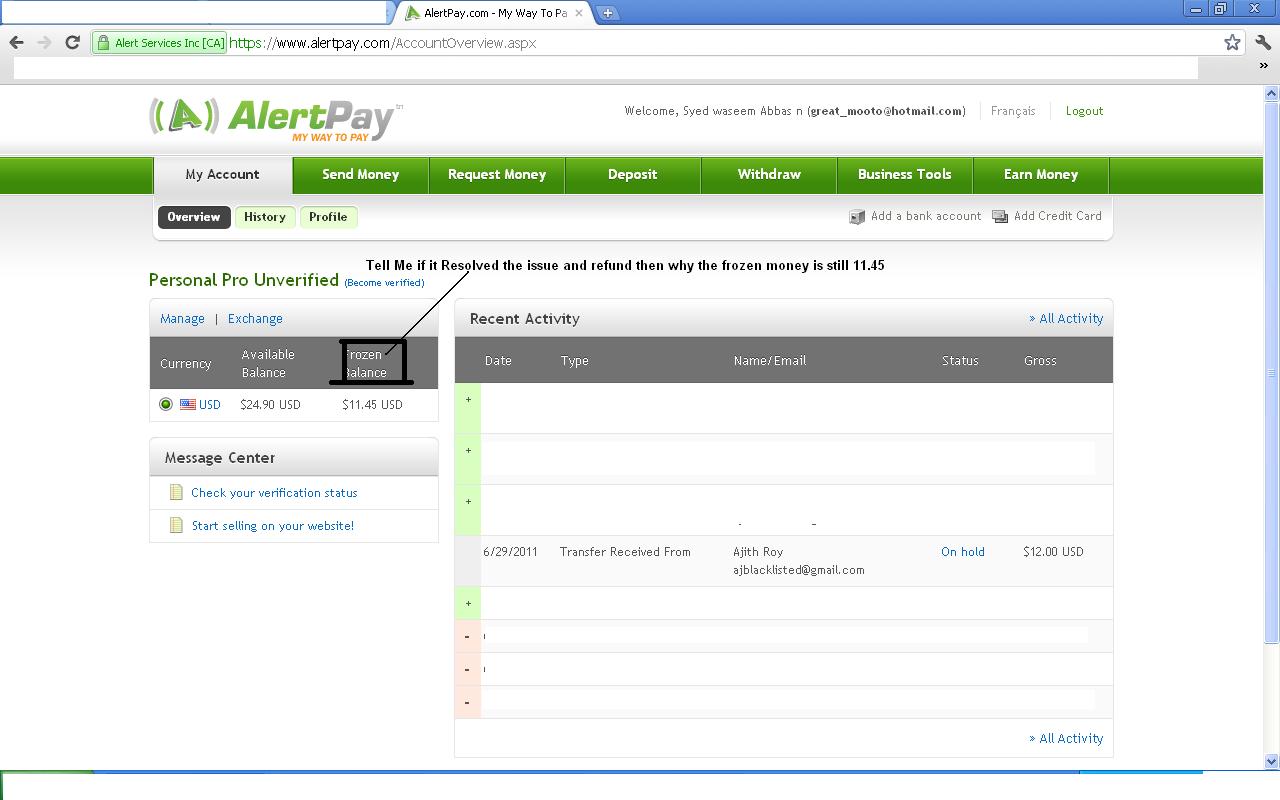This screenshot has width=1280, height=800.
Task: Open the Send Money tab
Action: coord(360,174)
